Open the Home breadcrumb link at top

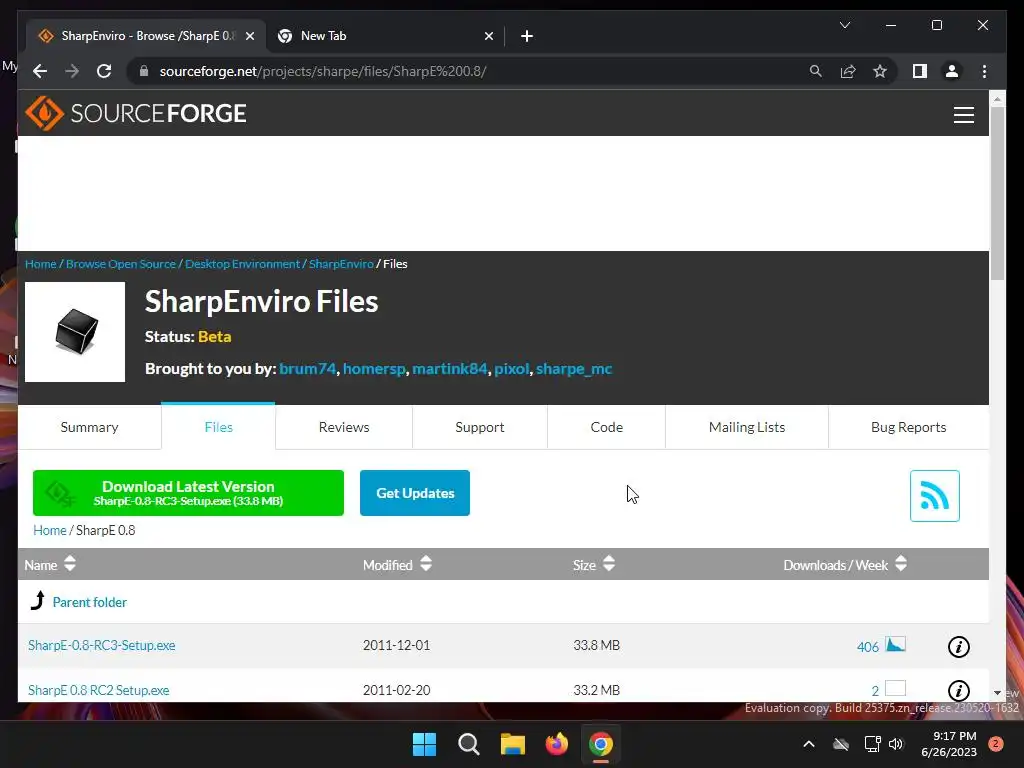coord(40,264)
